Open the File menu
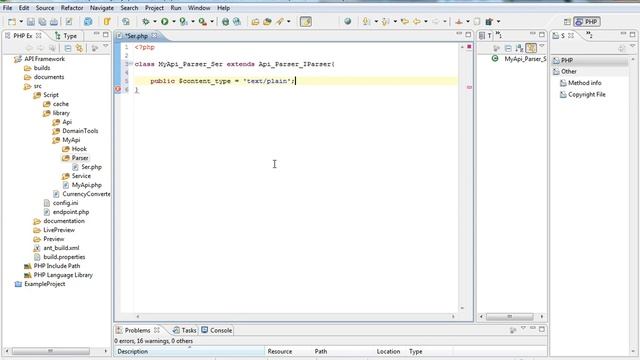 click(x=7, y=8)
